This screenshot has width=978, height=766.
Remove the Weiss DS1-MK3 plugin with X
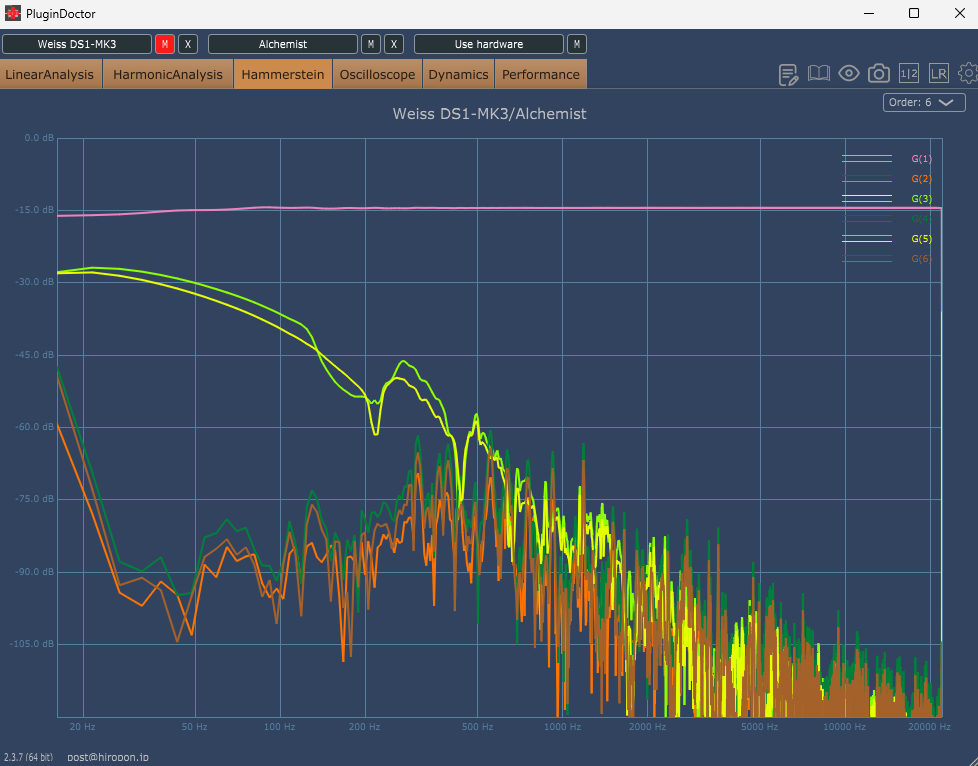click(x=188, y=44)
